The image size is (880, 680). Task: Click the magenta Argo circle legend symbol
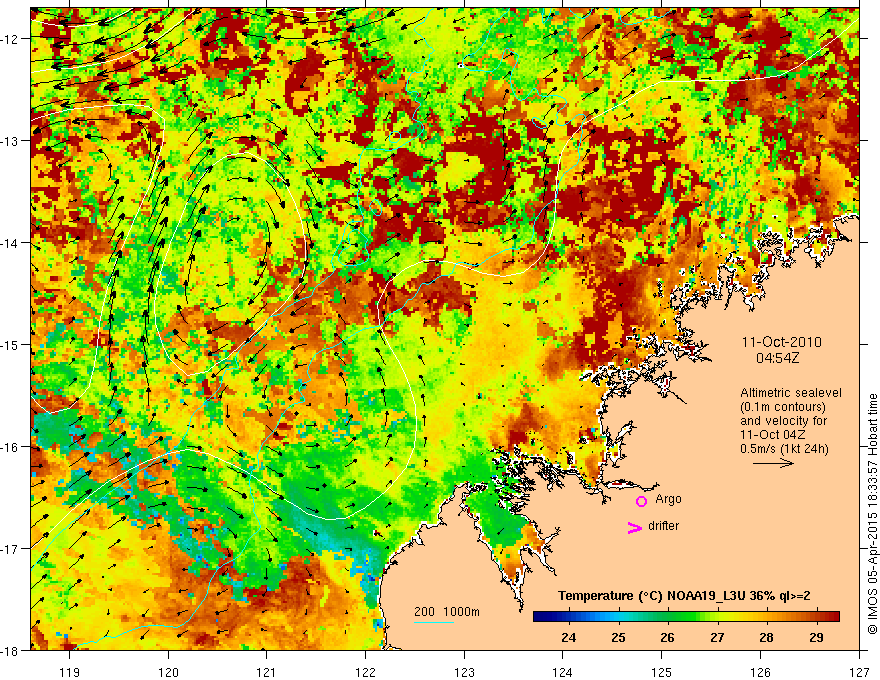pos(641,501)
